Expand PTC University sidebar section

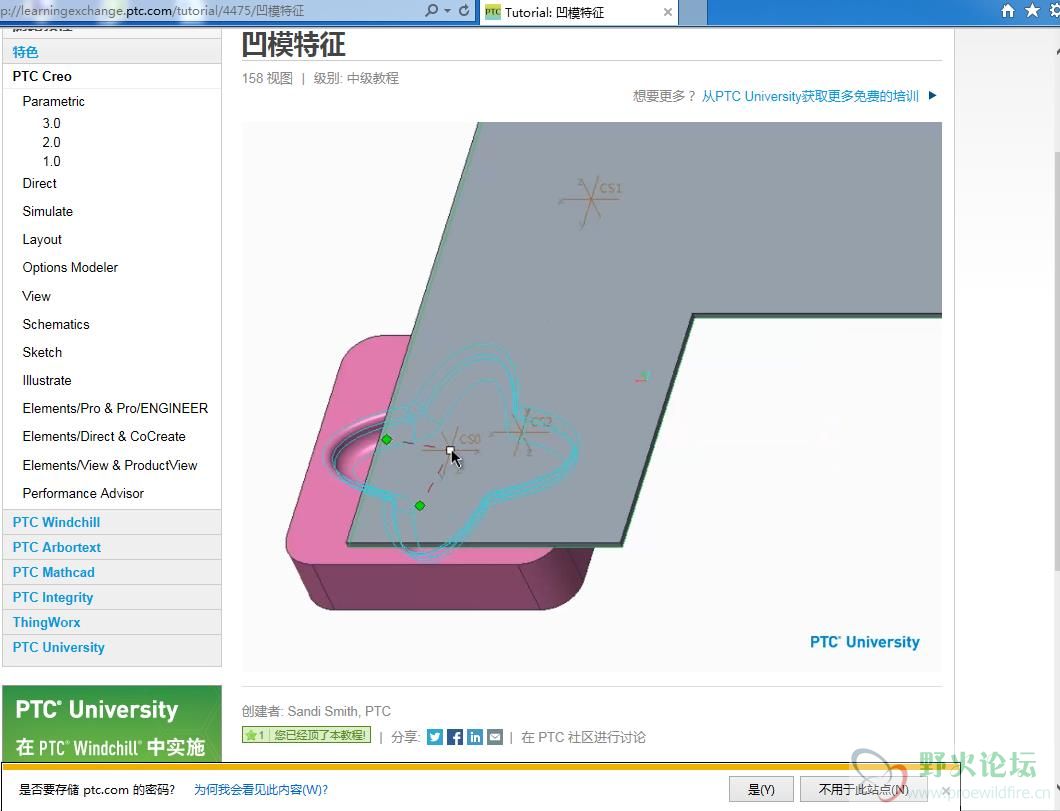click(112, 647)
